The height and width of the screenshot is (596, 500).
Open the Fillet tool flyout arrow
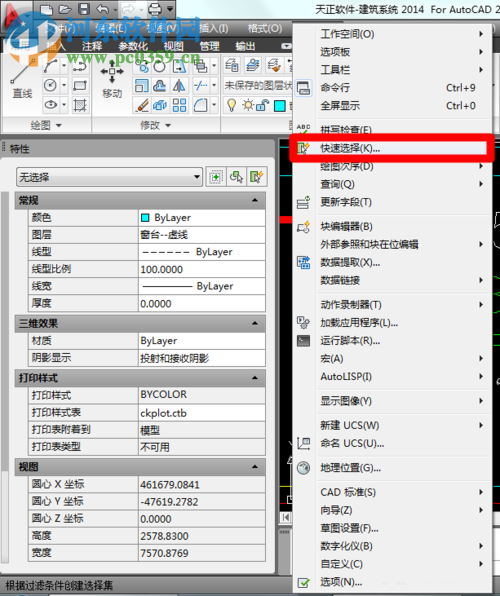(213, 105)
